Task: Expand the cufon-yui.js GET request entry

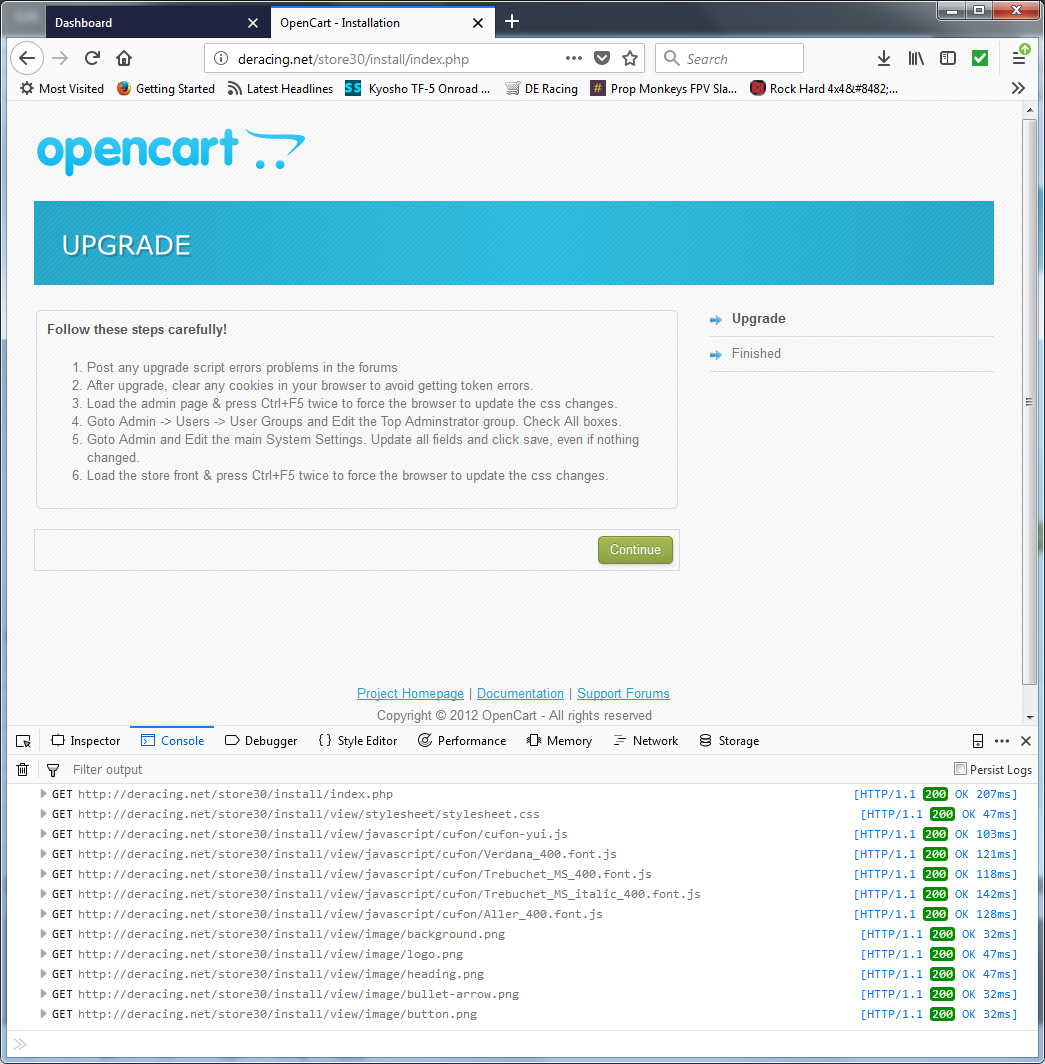Action: pos(43,834)
